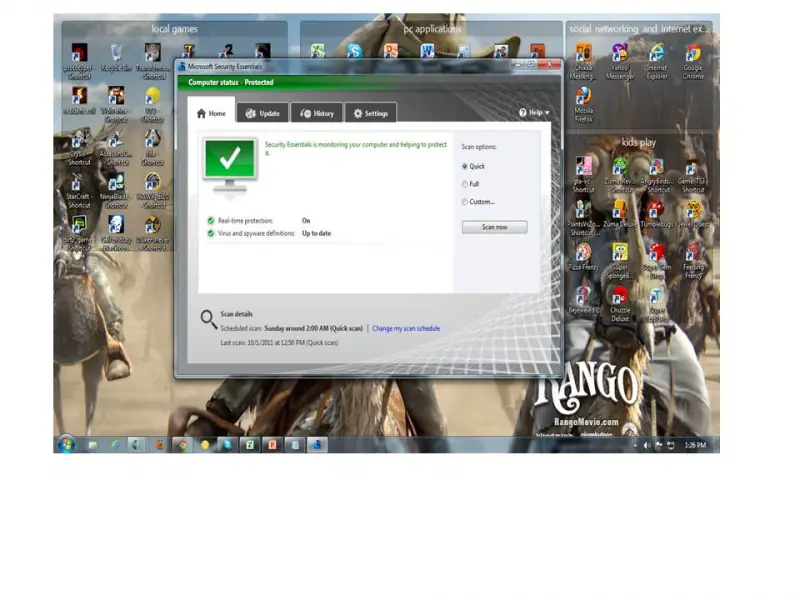The width and height of the screenshot is (800, 600).
Task: Open the Home tab in Security Essentials
Action: 211,113
